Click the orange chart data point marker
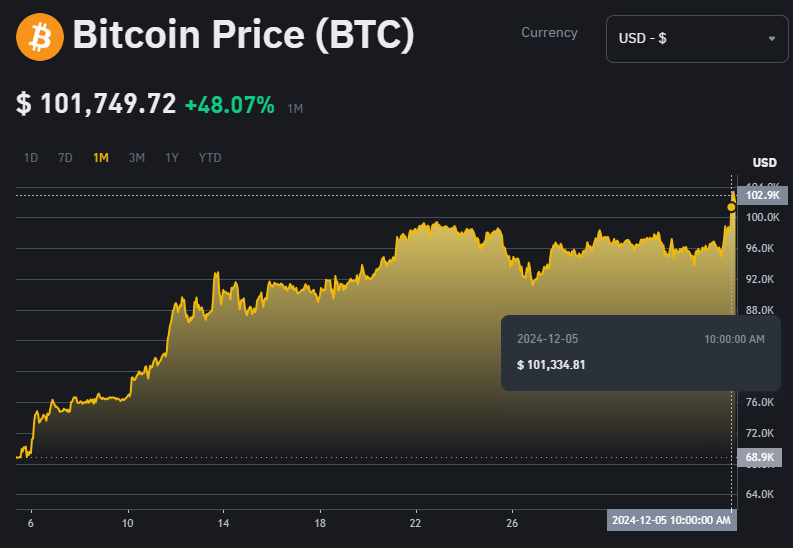This screenshot has width=793, height=548. click(x=732, y=207)
